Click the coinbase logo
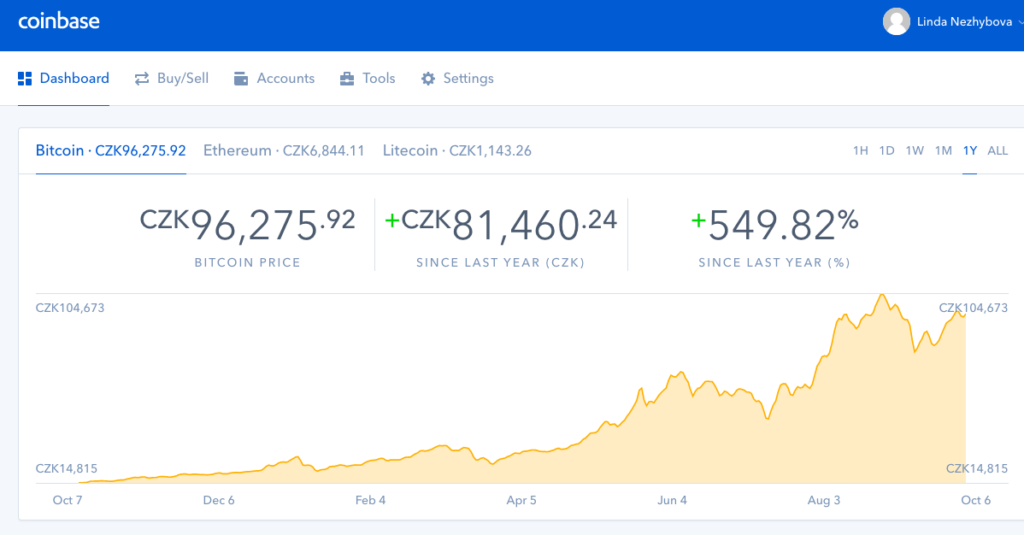The image size is (1024, 535). pyautogui.click(x=59, y=21)
